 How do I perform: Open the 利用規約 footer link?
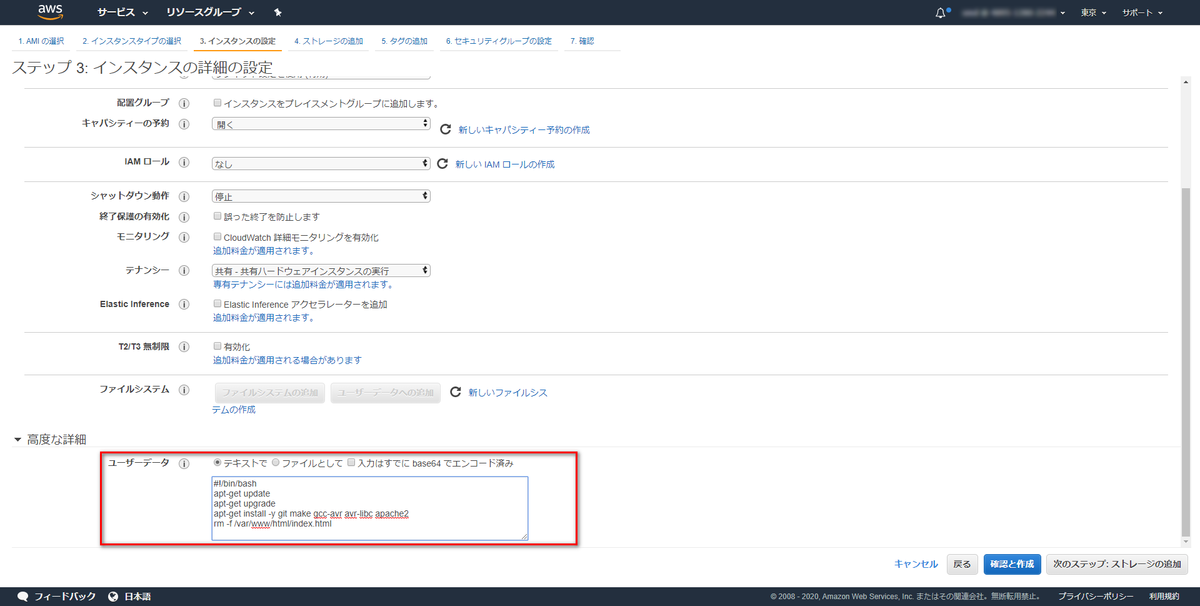[x=1163, y=596]
